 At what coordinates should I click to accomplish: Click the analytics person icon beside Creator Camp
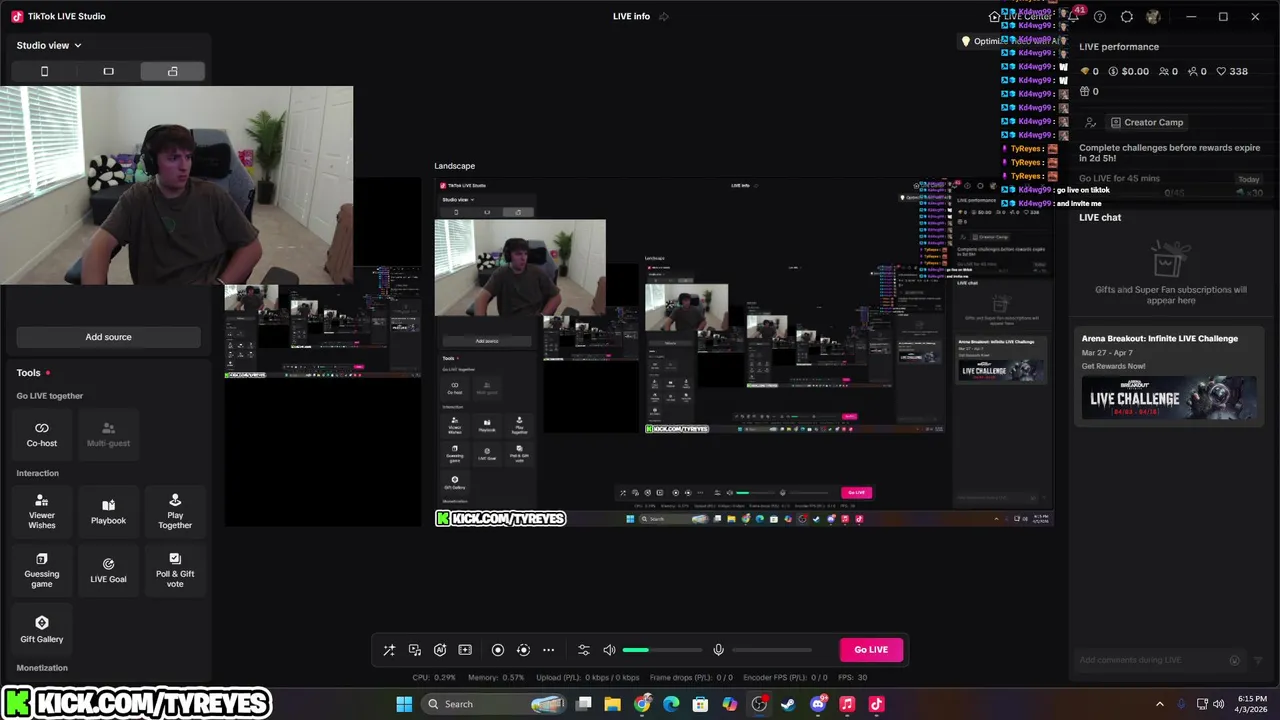tap(1089, 122)
